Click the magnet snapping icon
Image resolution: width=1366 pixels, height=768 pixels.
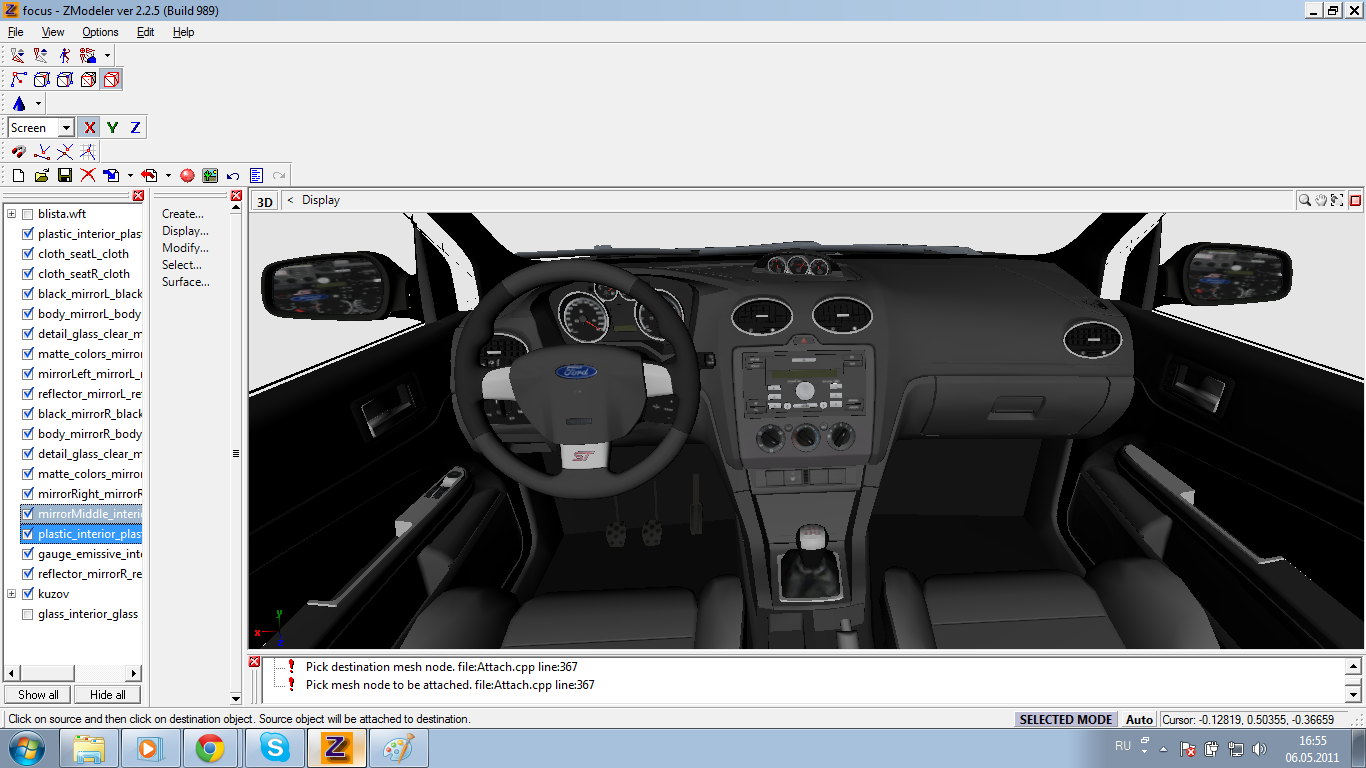click(x=19, y=151)
